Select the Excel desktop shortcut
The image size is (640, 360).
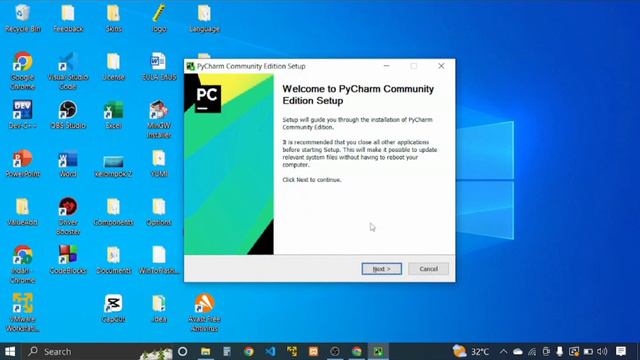tap(113, 114)
